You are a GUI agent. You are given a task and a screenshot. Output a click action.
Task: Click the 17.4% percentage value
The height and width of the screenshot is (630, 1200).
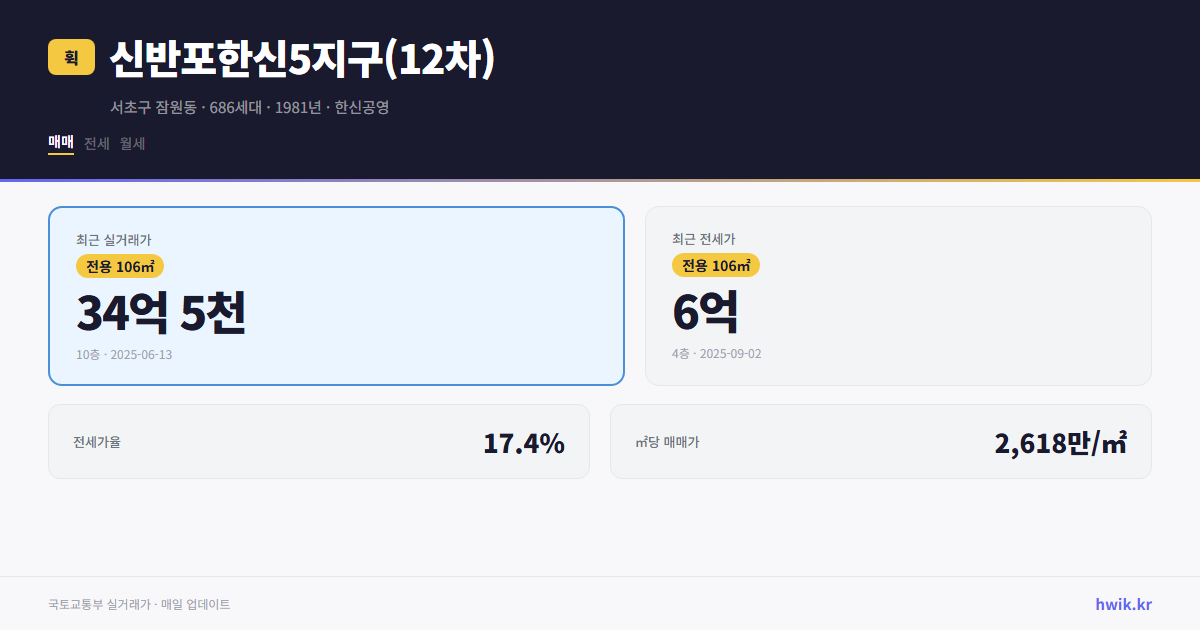[524, 441]
